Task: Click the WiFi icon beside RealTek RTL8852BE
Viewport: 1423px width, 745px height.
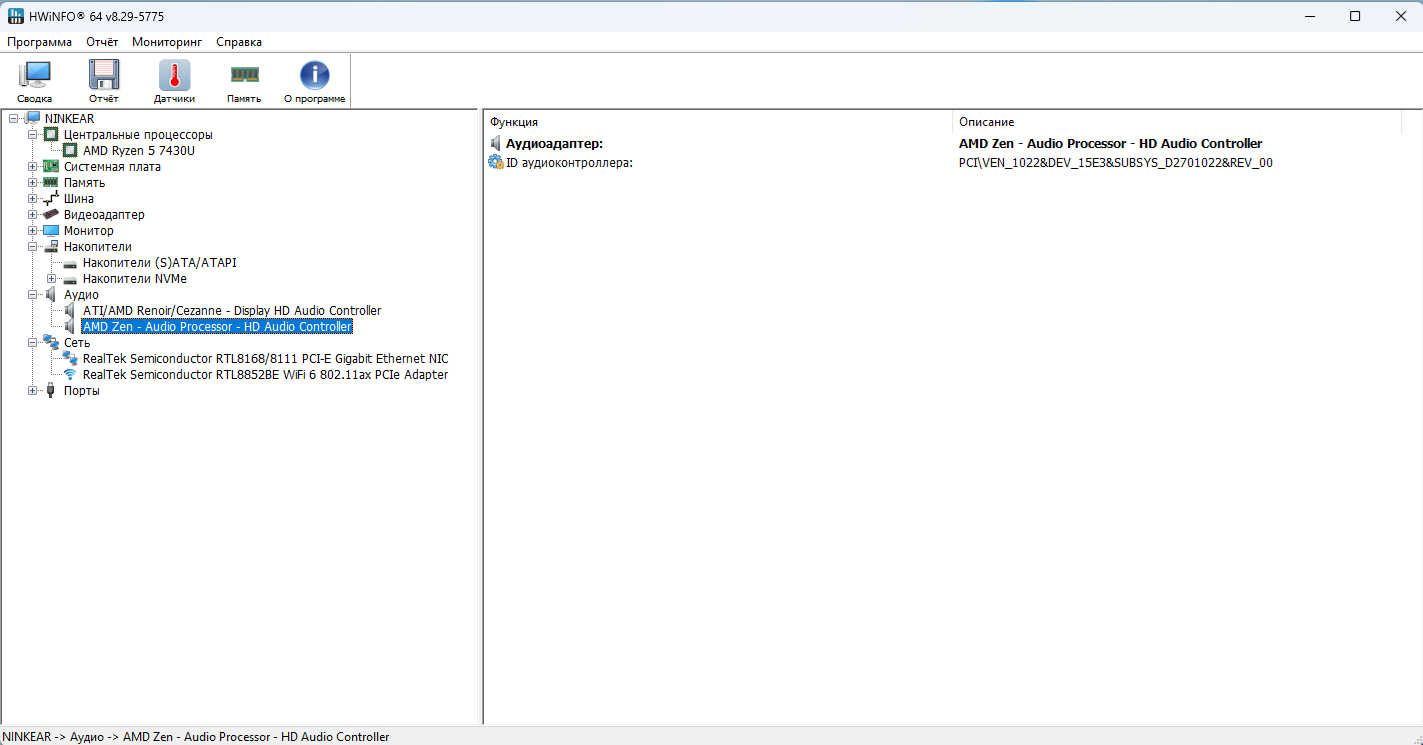Action: [x=70, y=375]
